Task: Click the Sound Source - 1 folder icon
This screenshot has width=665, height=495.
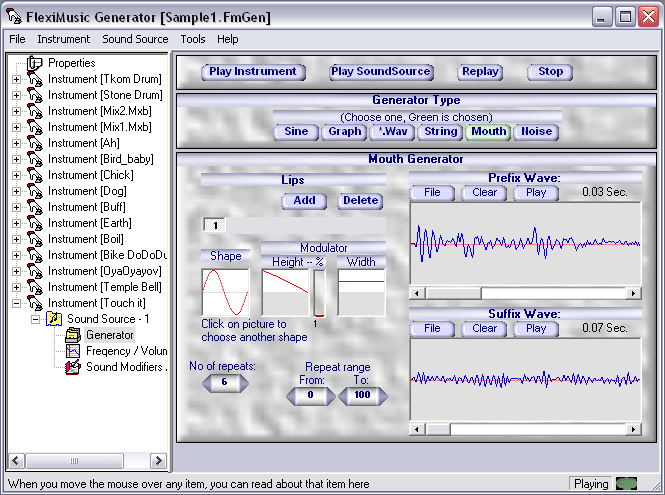Action: click(x=54, y=319)
